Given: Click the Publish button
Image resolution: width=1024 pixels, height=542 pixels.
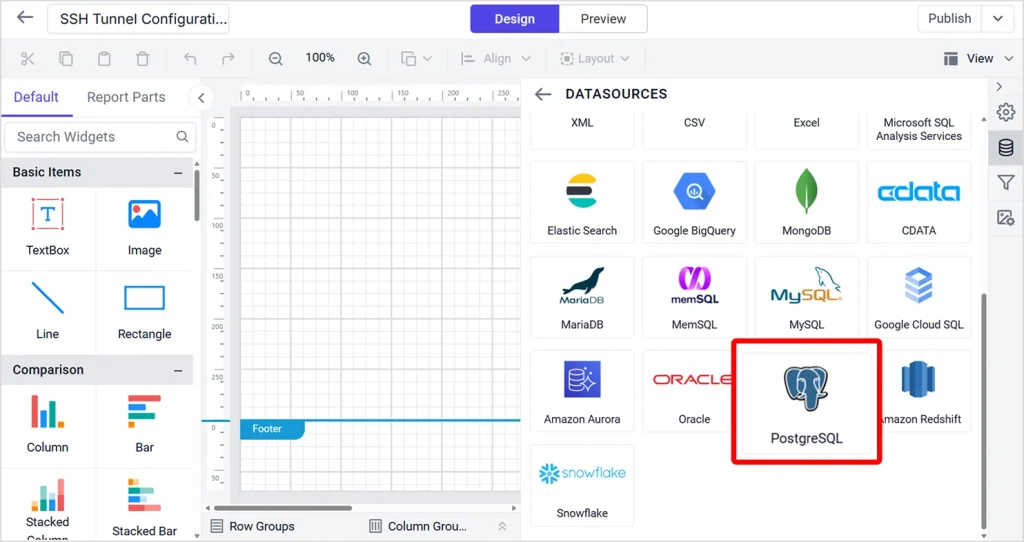Looking at the screenshot, I should (x=950, y=18).
